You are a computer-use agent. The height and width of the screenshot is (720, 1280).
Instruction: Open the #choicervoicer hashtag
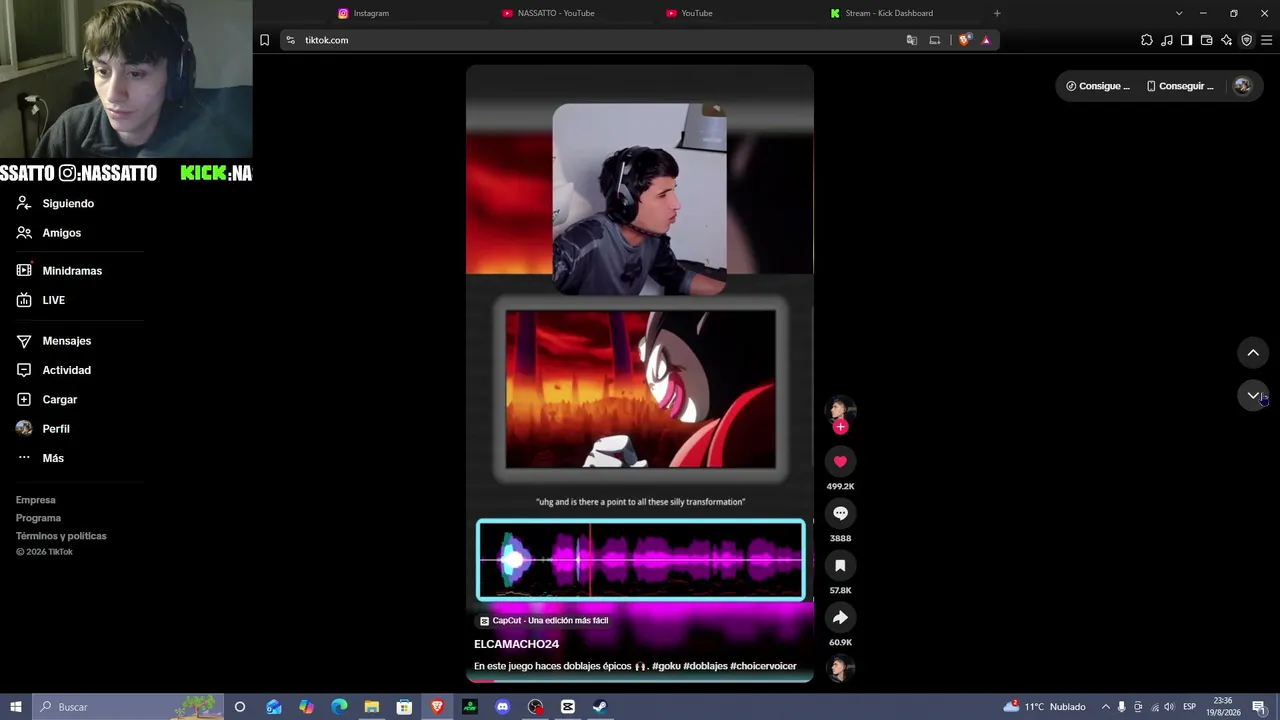tap(763, 666)
